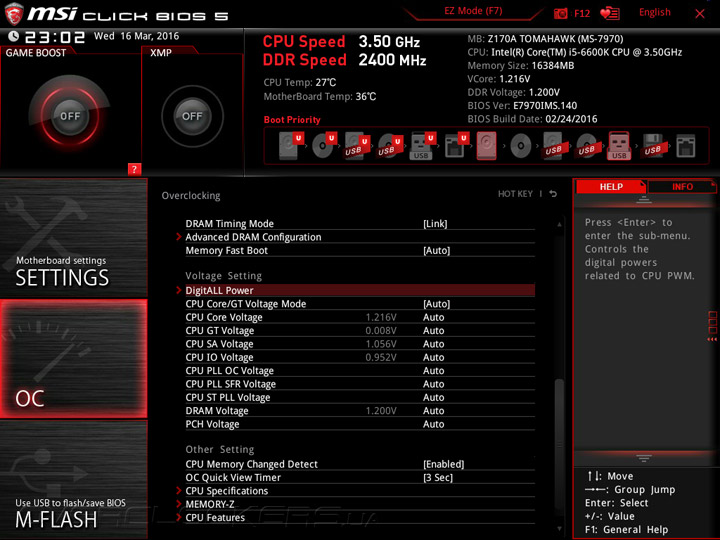This screenshot has height=540, width=720.
Task: Open the SETTINGS motherboard section
Action: click(x=73, y=238)
